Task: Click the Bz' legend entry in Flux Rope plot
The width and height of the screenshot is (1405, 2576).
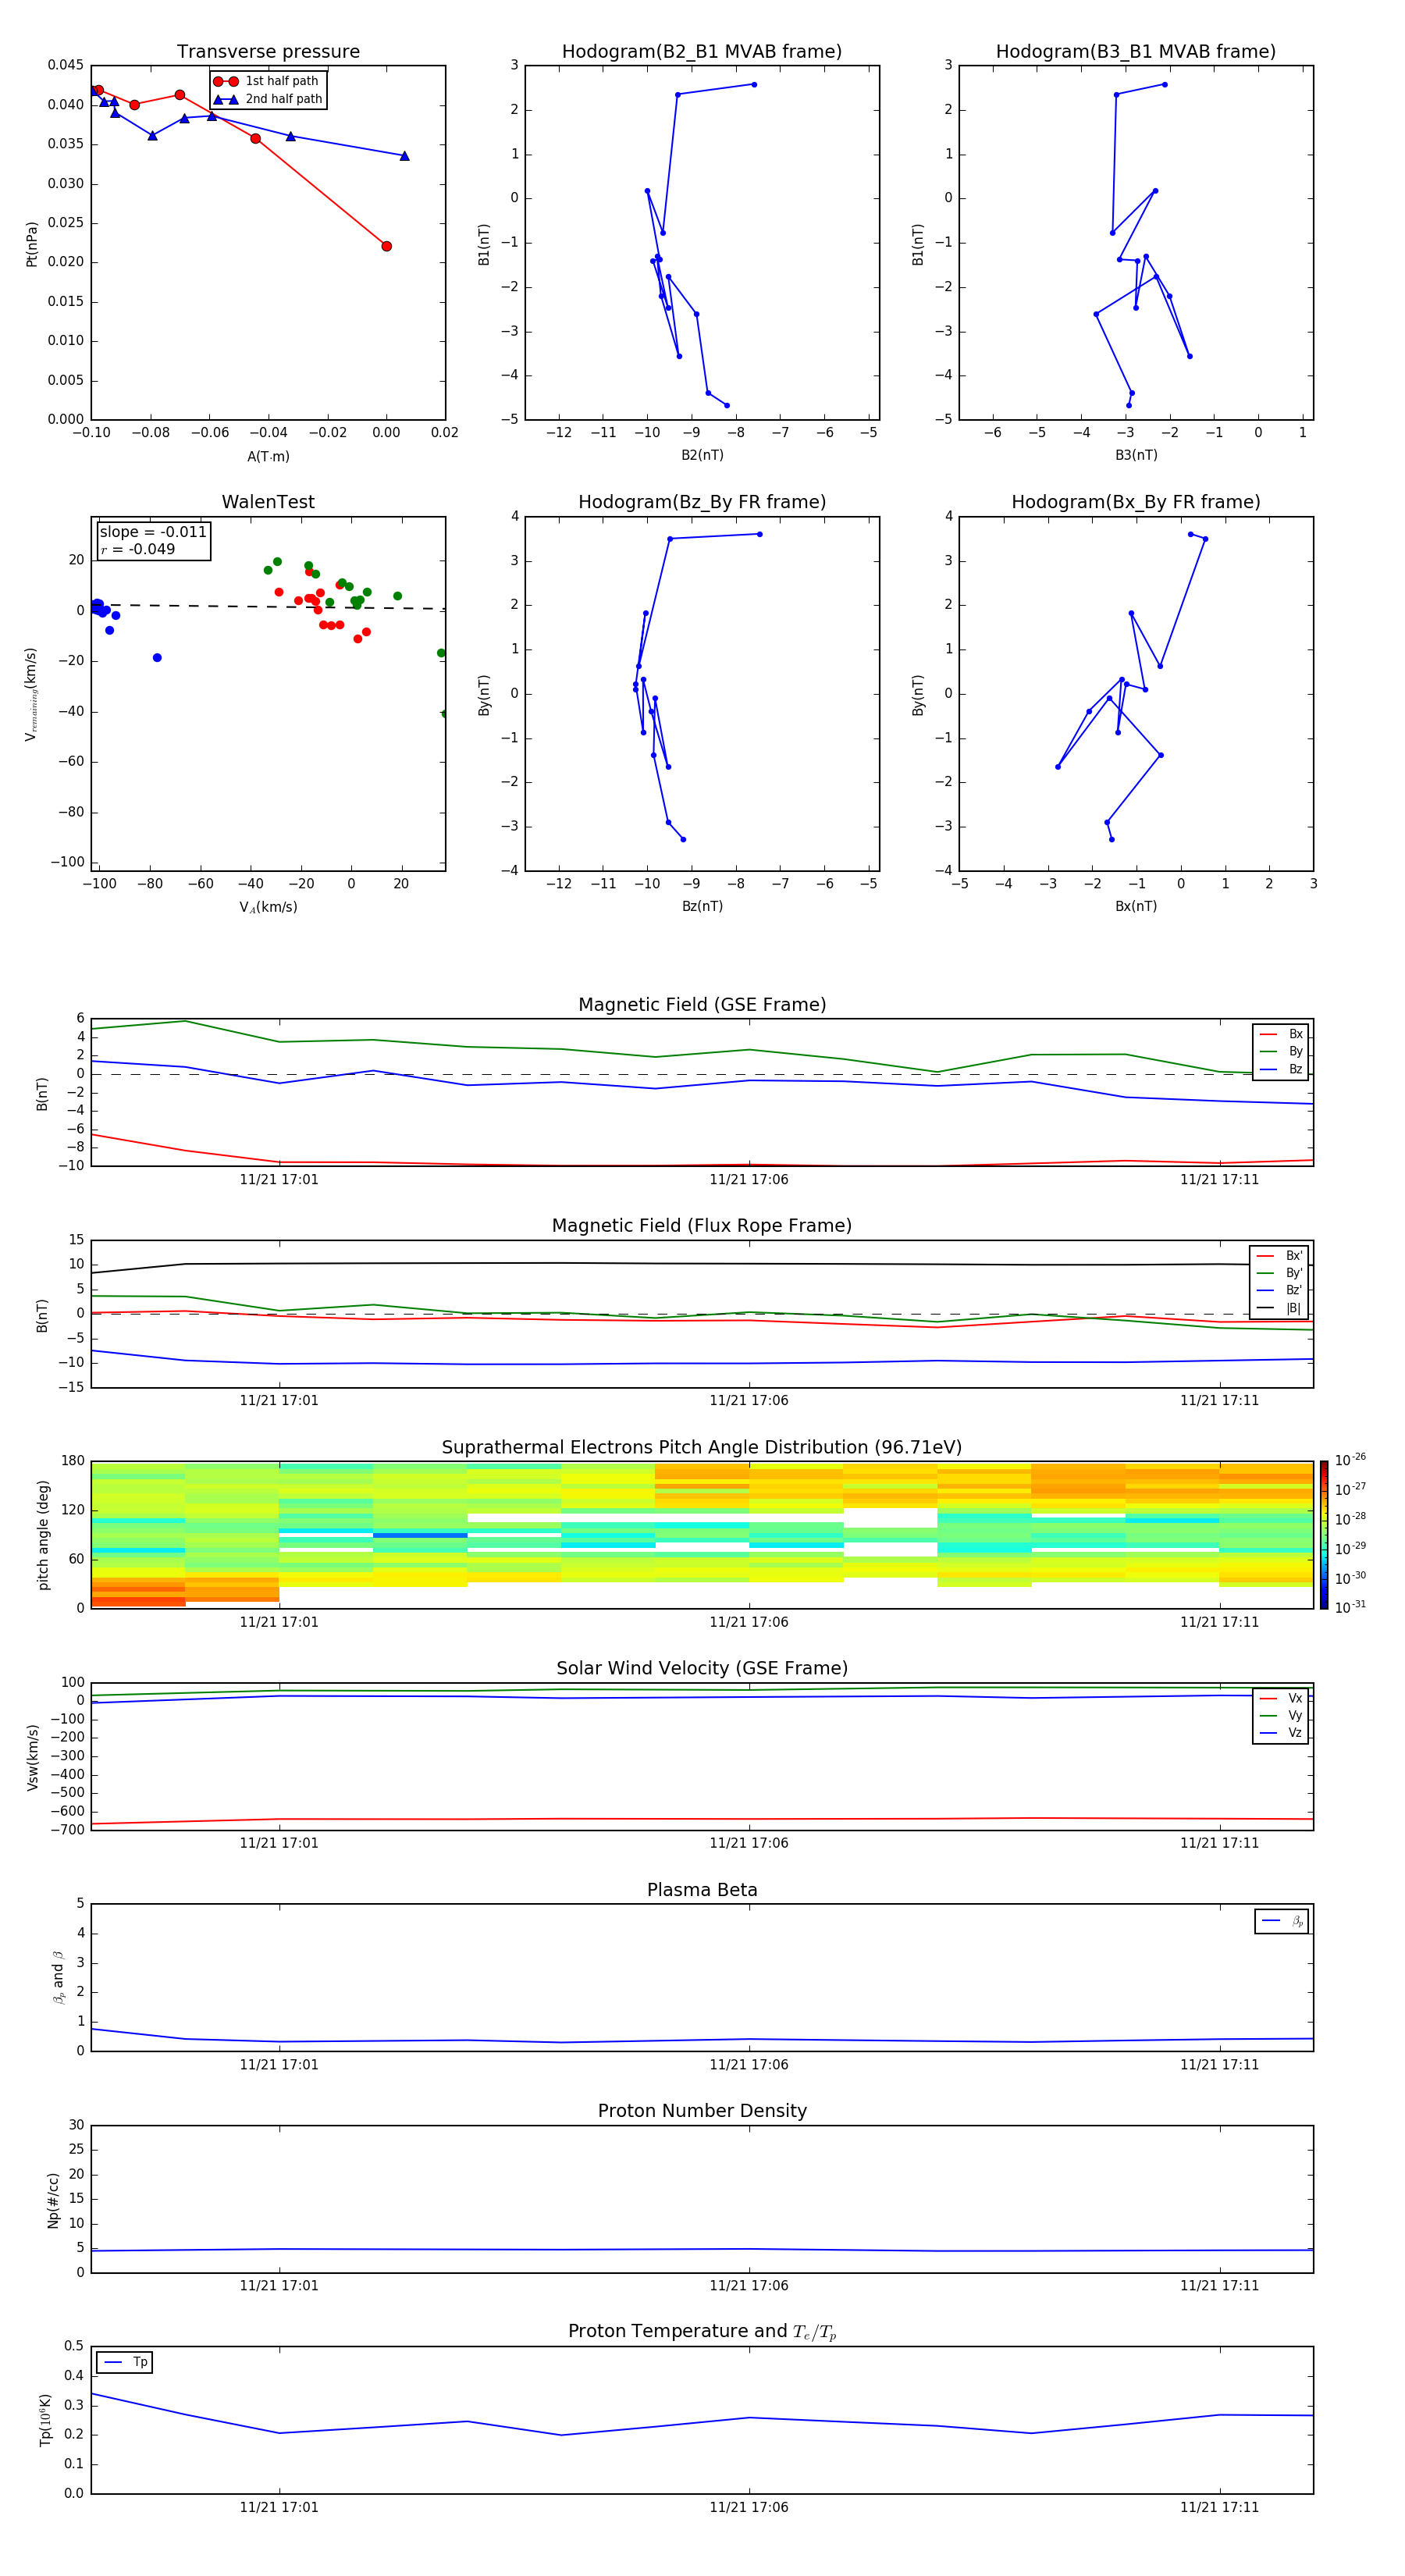Action: coord(1279,1290)
